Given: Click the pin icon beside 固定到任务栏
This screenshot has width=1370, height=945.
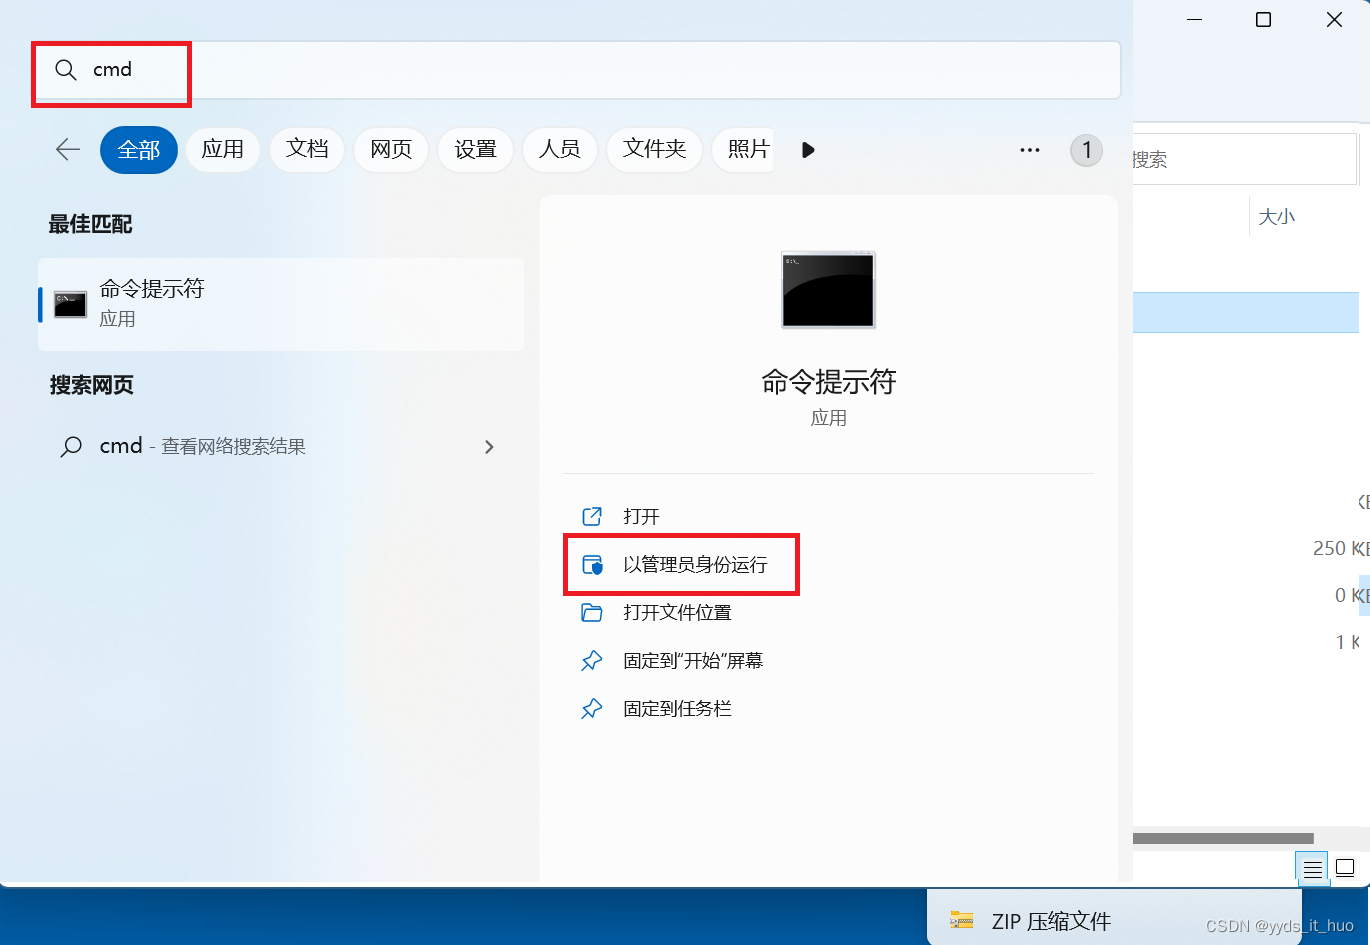Looking at the screenshot, I should pyautogui.click(x=592, y=709).
